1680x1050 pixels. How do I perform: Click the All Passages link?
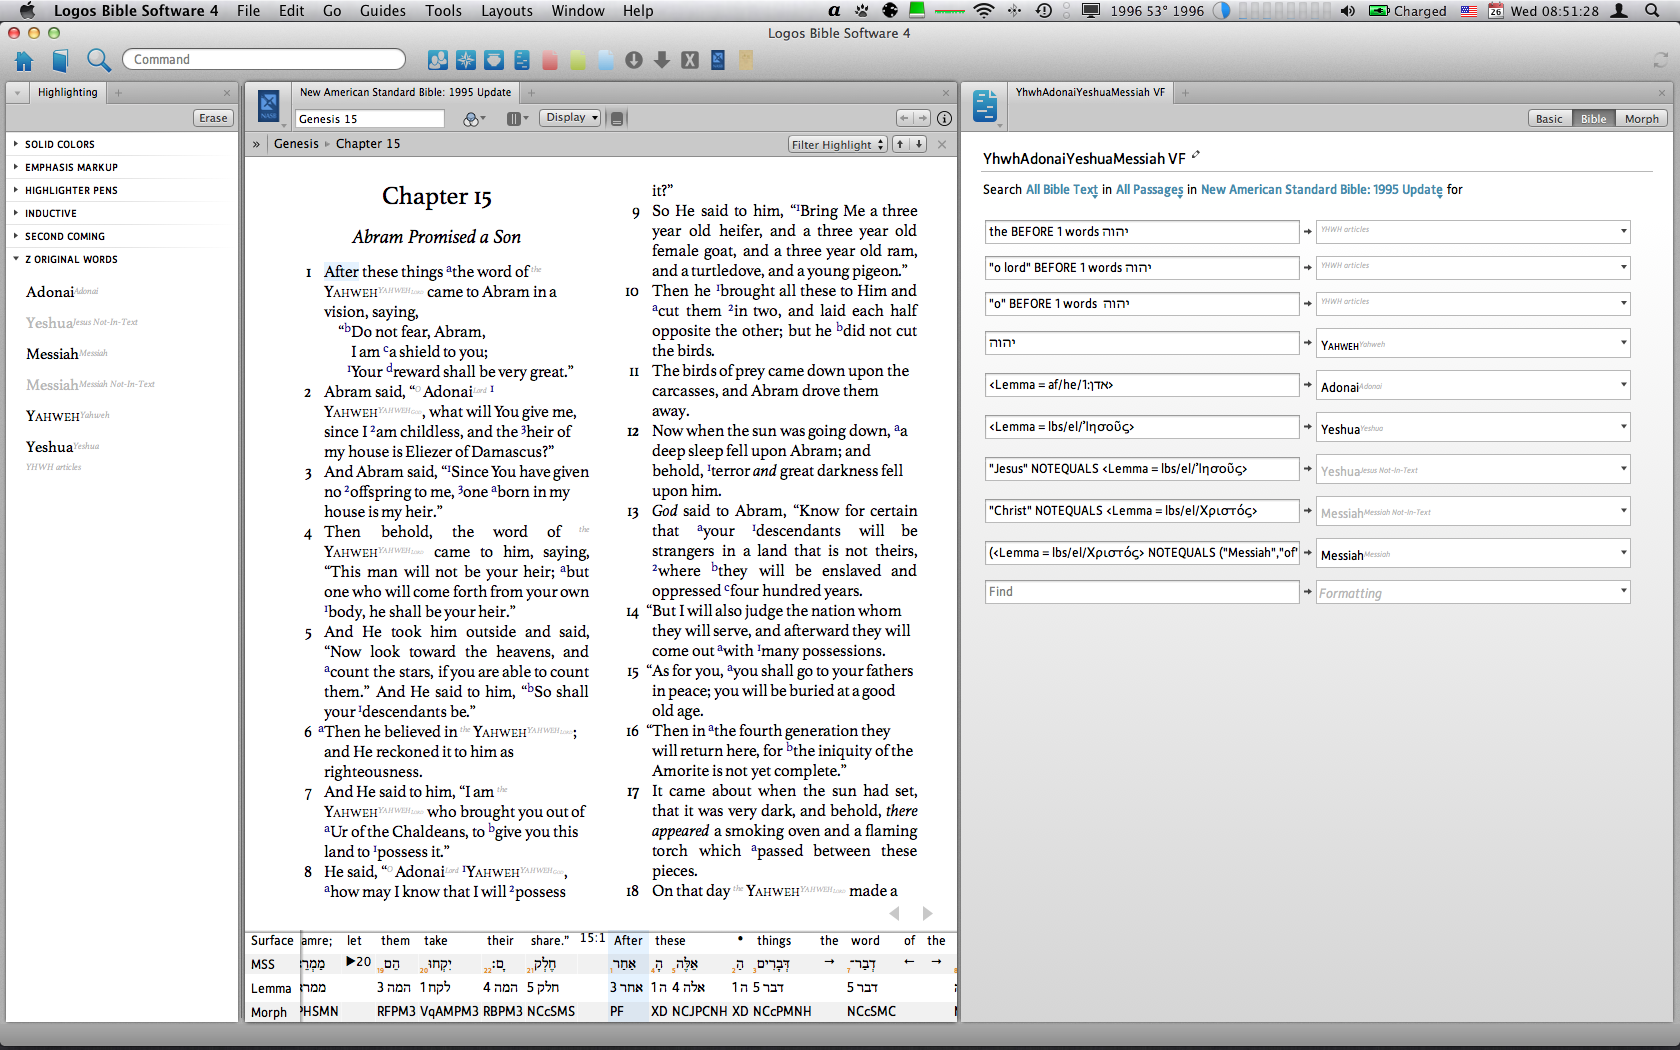click(1150, 190)
